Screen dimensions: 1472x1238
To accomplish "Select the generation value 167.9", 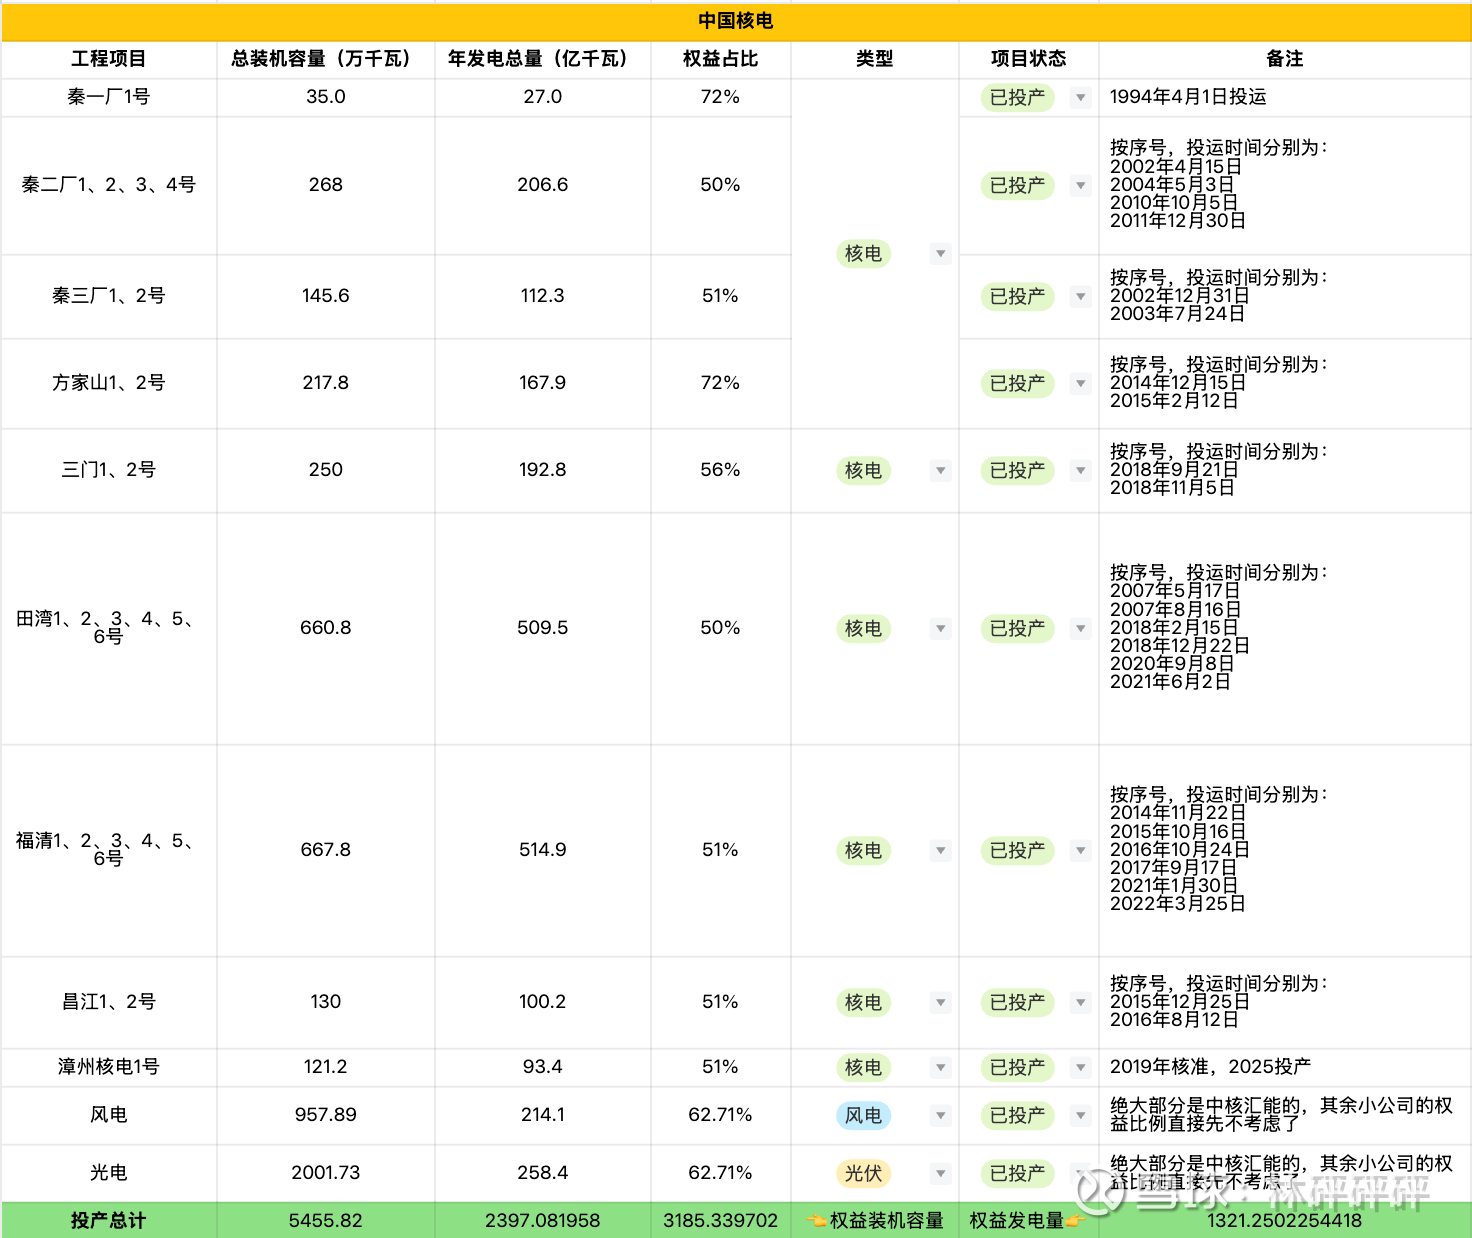I will point(543,383).
